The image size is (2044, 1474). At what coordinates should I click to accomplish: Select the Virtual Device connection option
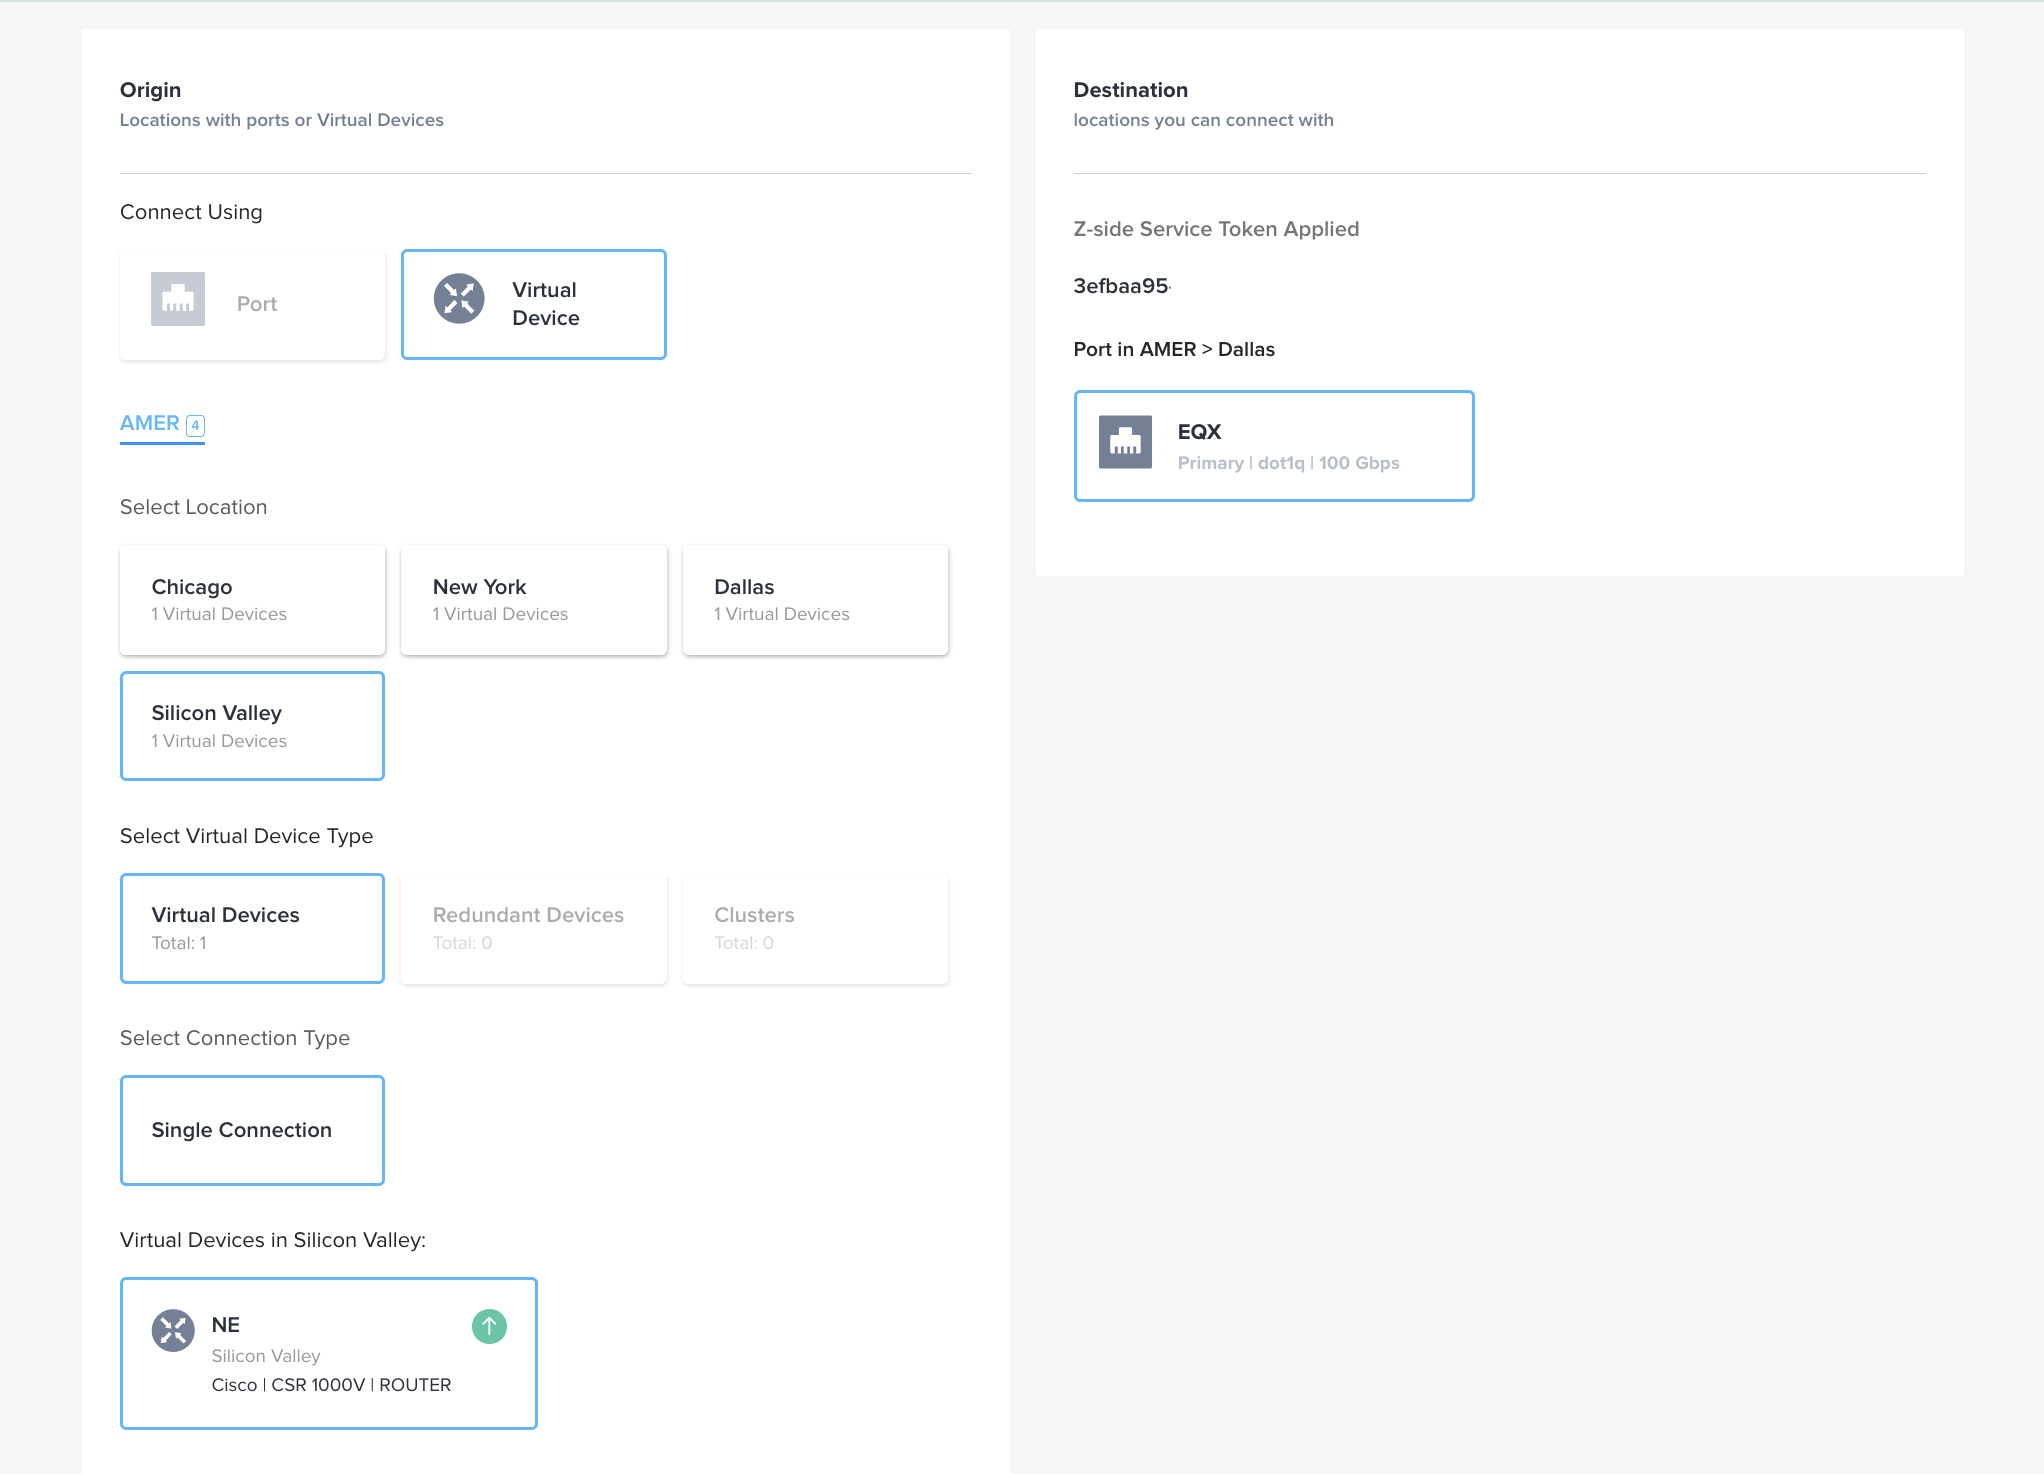coord(534,305)
